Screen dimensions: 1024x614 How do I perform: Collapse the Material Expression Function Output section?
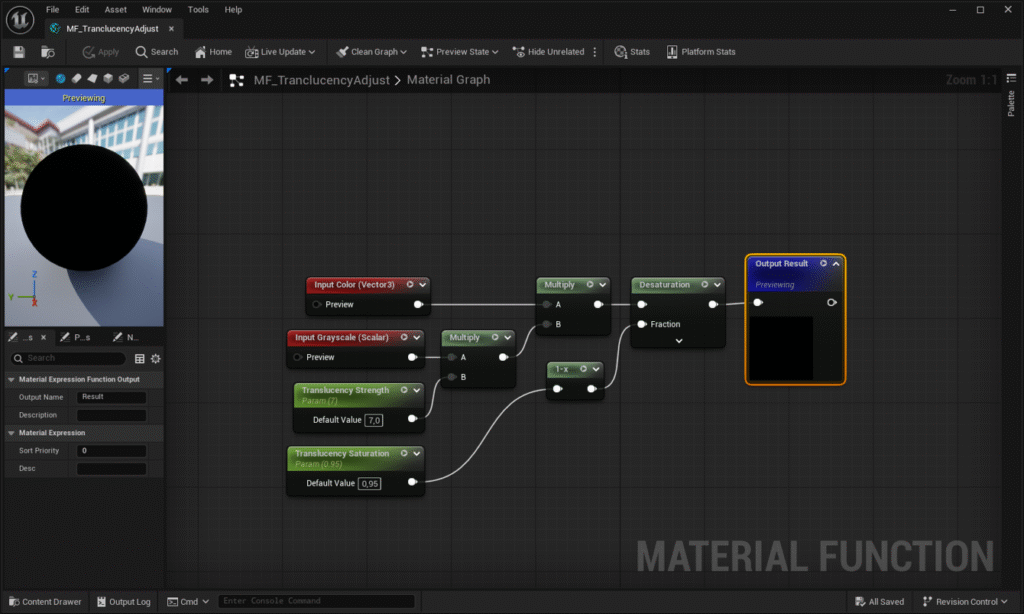tap(11, 380)
